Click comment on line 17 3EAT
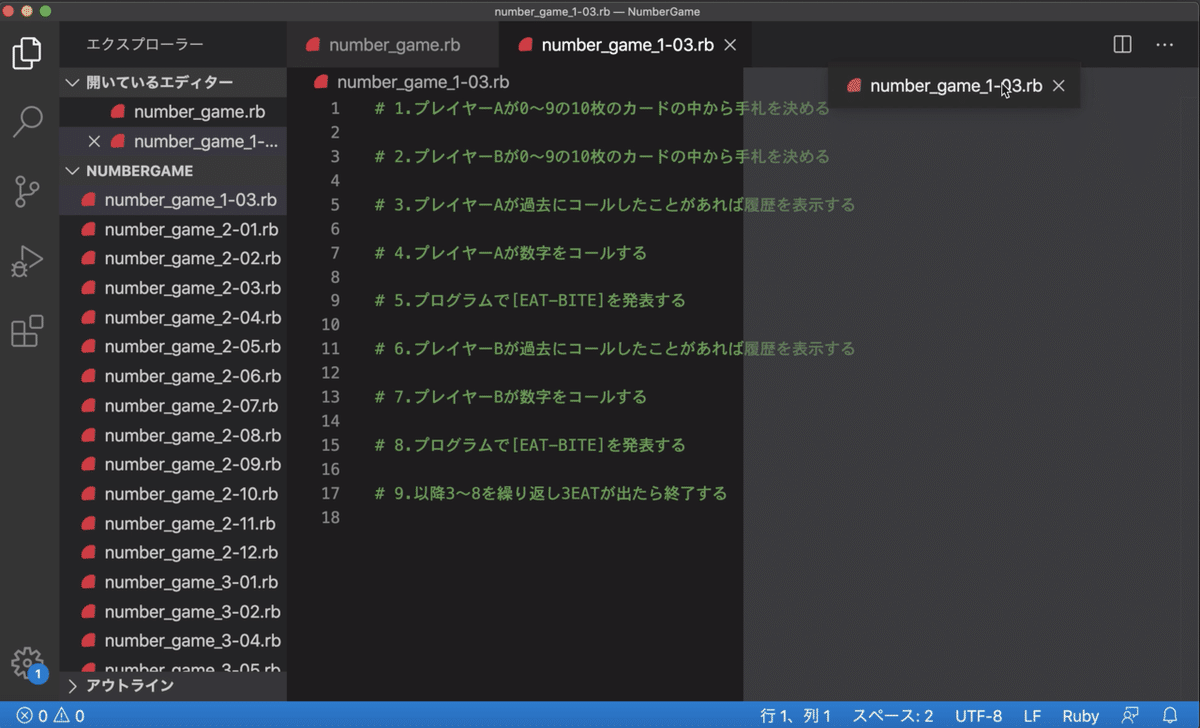The width and height of the screenshot is (1200, 728). pos(551,493)
